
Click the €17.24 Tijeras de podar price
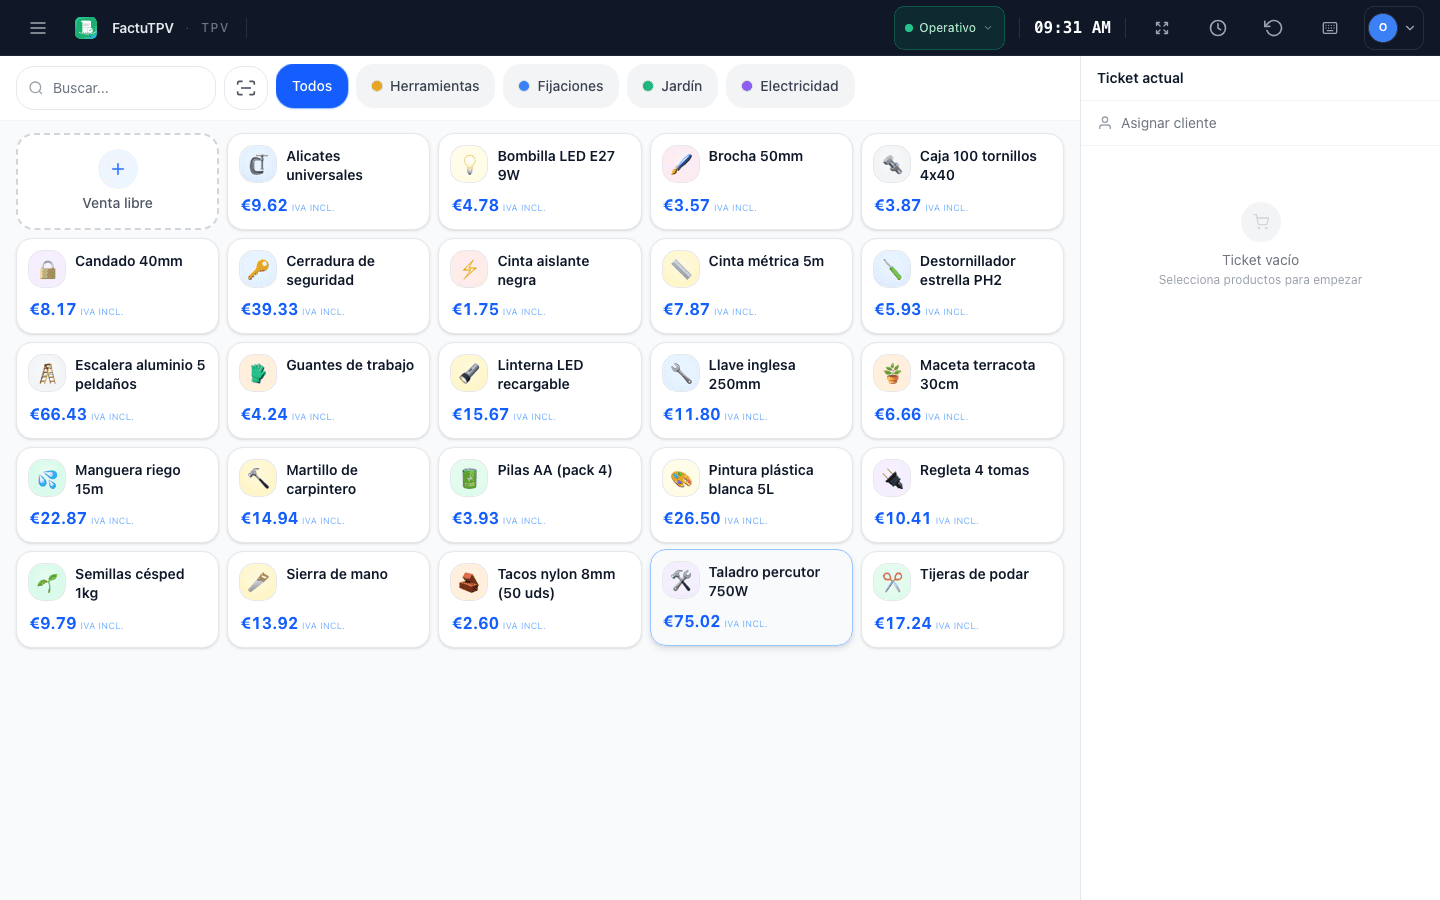(903, 623)
